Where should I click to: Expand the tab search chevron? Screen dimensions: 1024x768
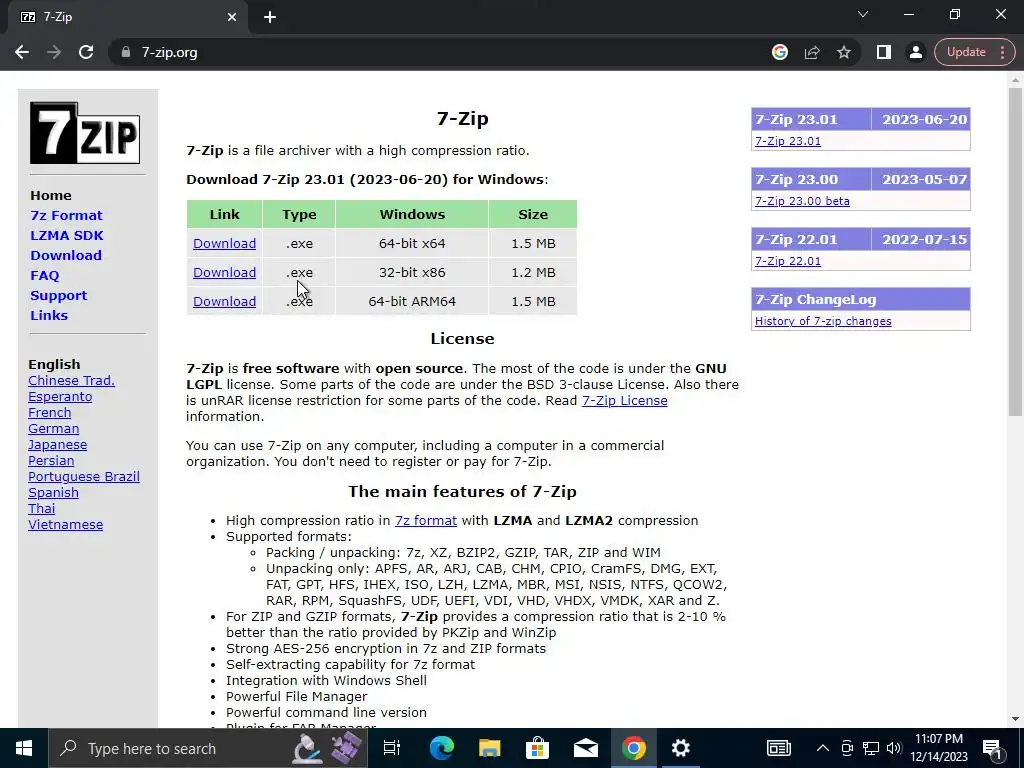tap(863, 14)
